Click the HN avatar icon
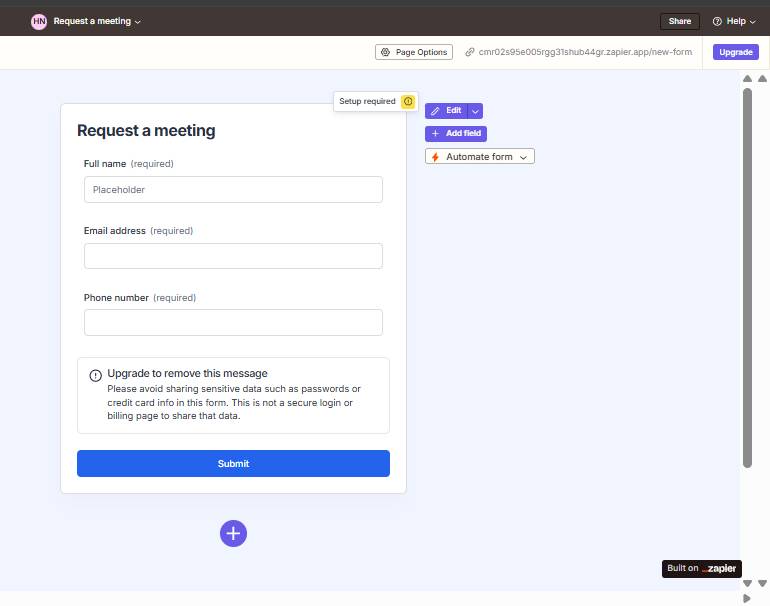770x606 pixels. coord(39,21)
